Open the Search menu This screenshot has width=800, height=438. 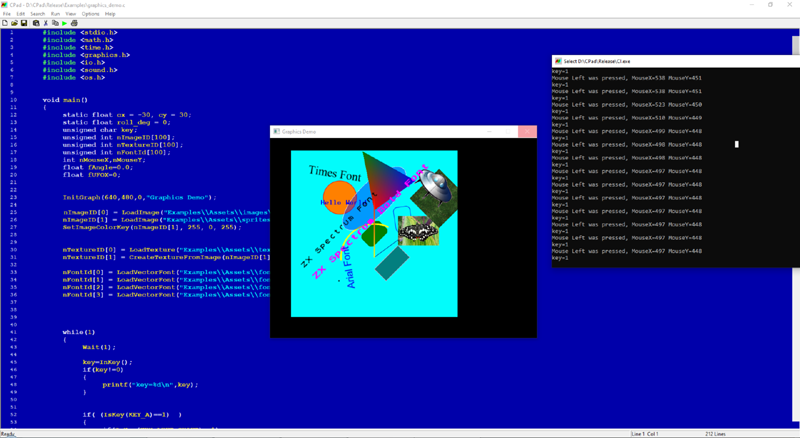pyautogui.click(x=37, y=14)
